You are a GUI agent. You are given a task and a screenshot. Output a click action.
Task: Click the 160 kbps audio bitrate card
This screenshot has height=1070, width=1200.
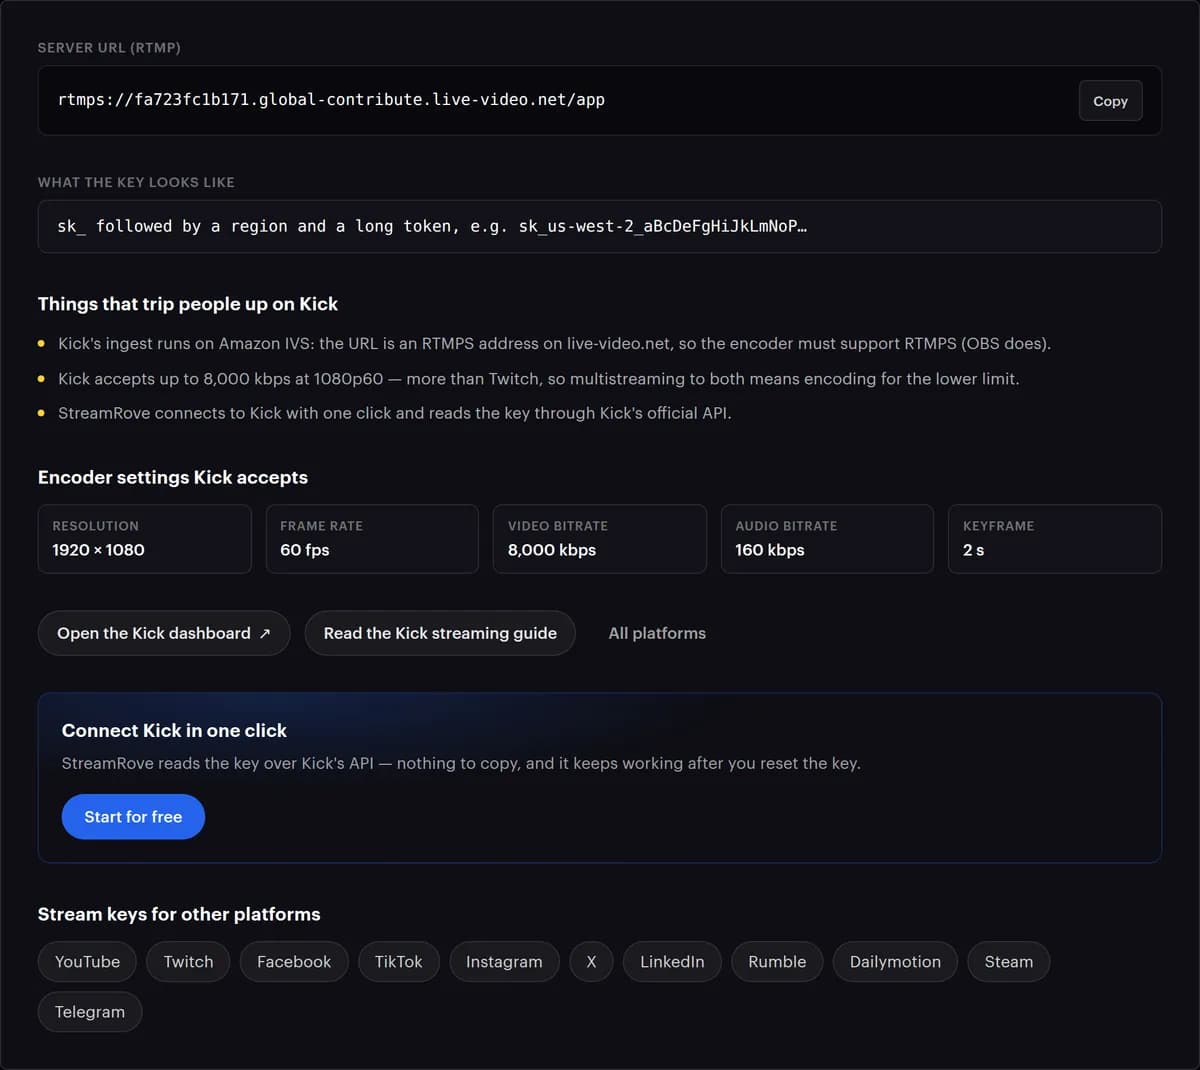click(x=827, y=539)
